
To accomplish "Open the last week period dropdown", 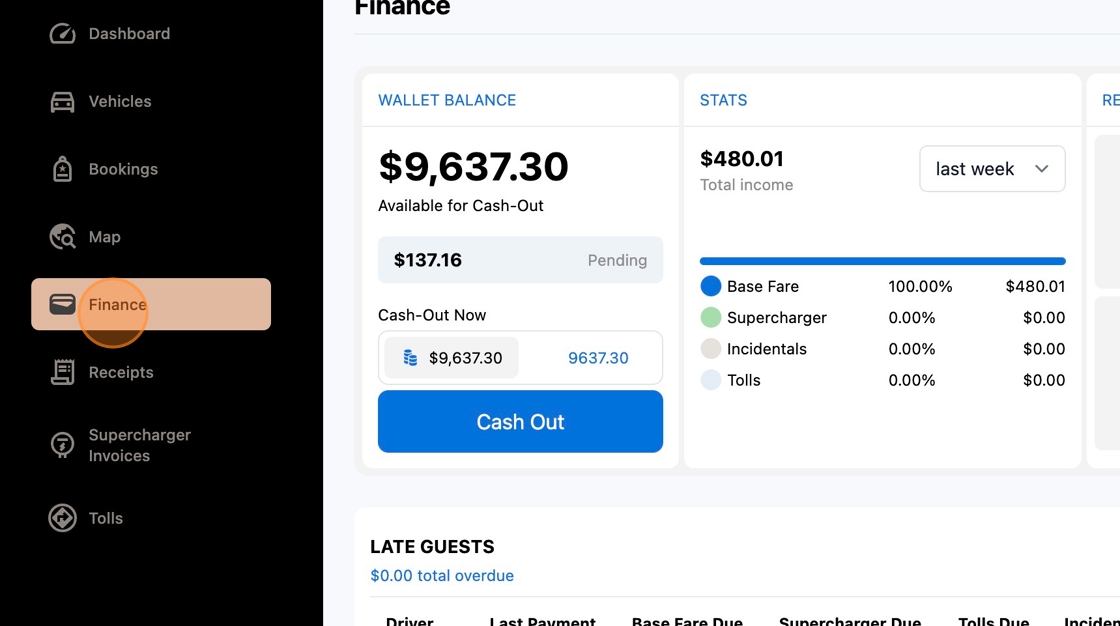I will pyautogui.click(x=992, y=169).
